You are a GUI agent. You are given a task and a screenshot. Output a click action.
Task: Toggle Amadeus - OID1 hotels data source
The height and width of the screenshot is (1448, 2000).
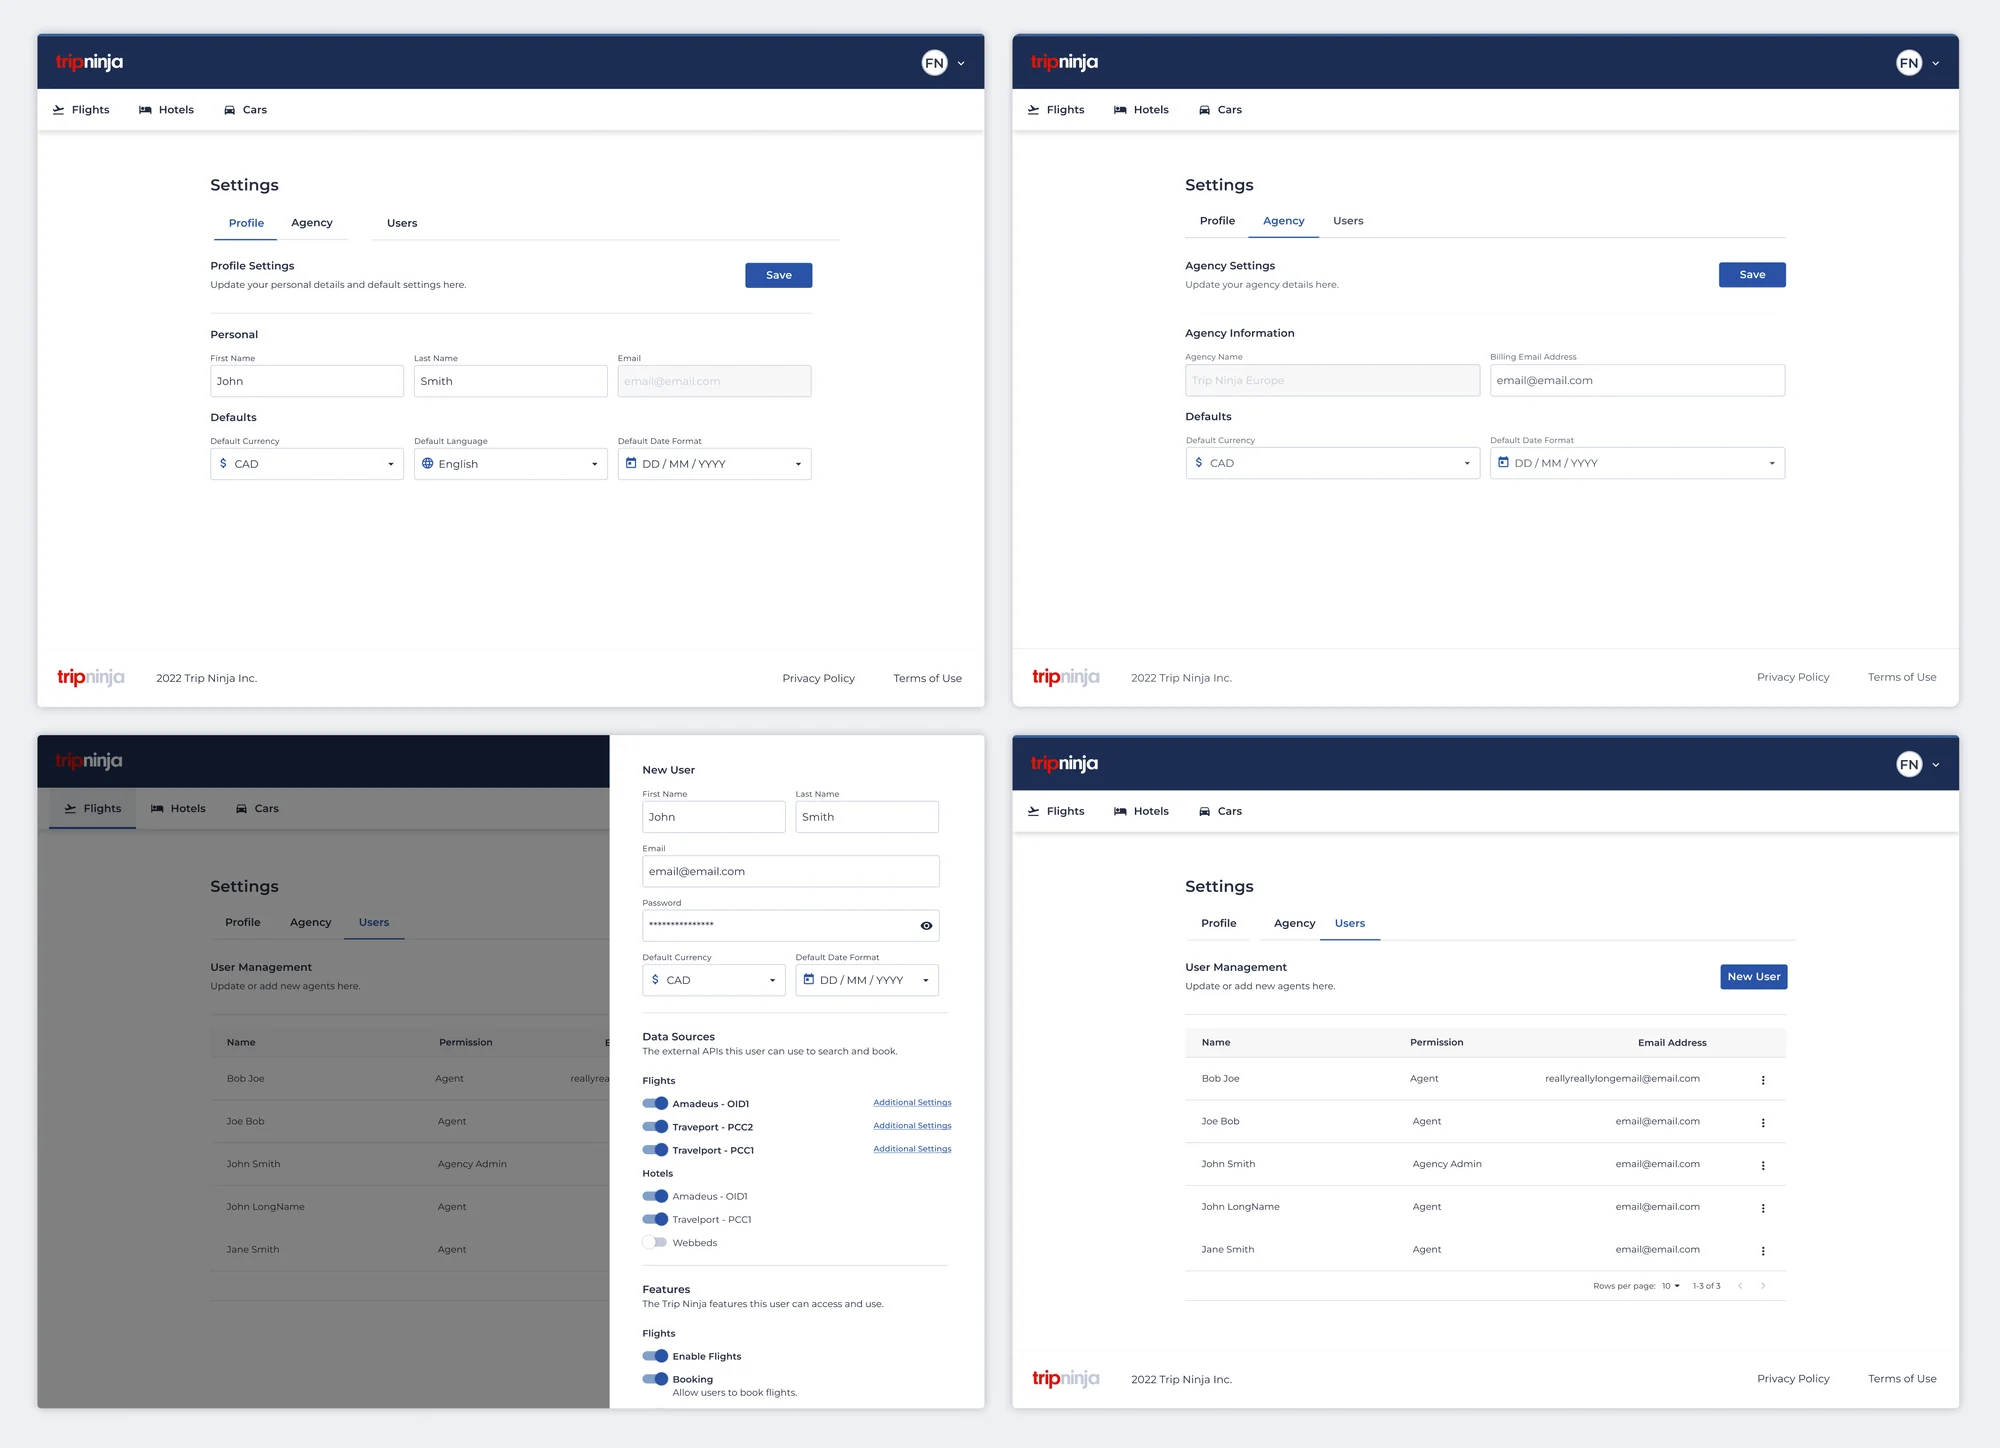(x=655, y=1196)
